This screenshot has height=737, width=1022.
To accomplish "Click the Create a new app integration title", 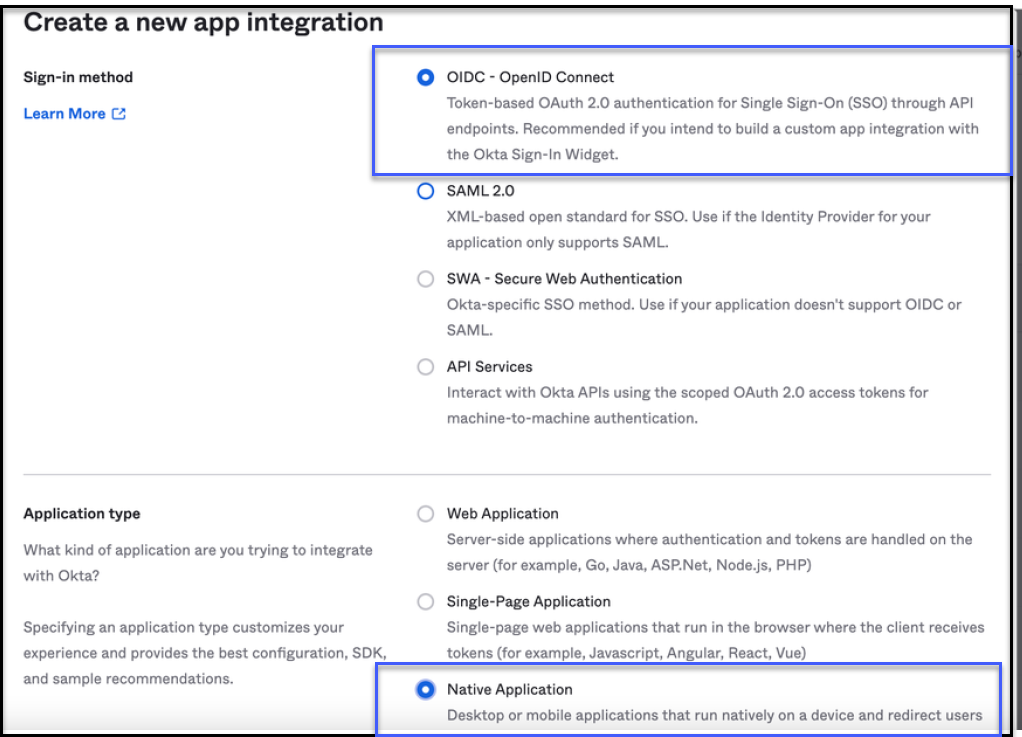I will coord(203,22).
